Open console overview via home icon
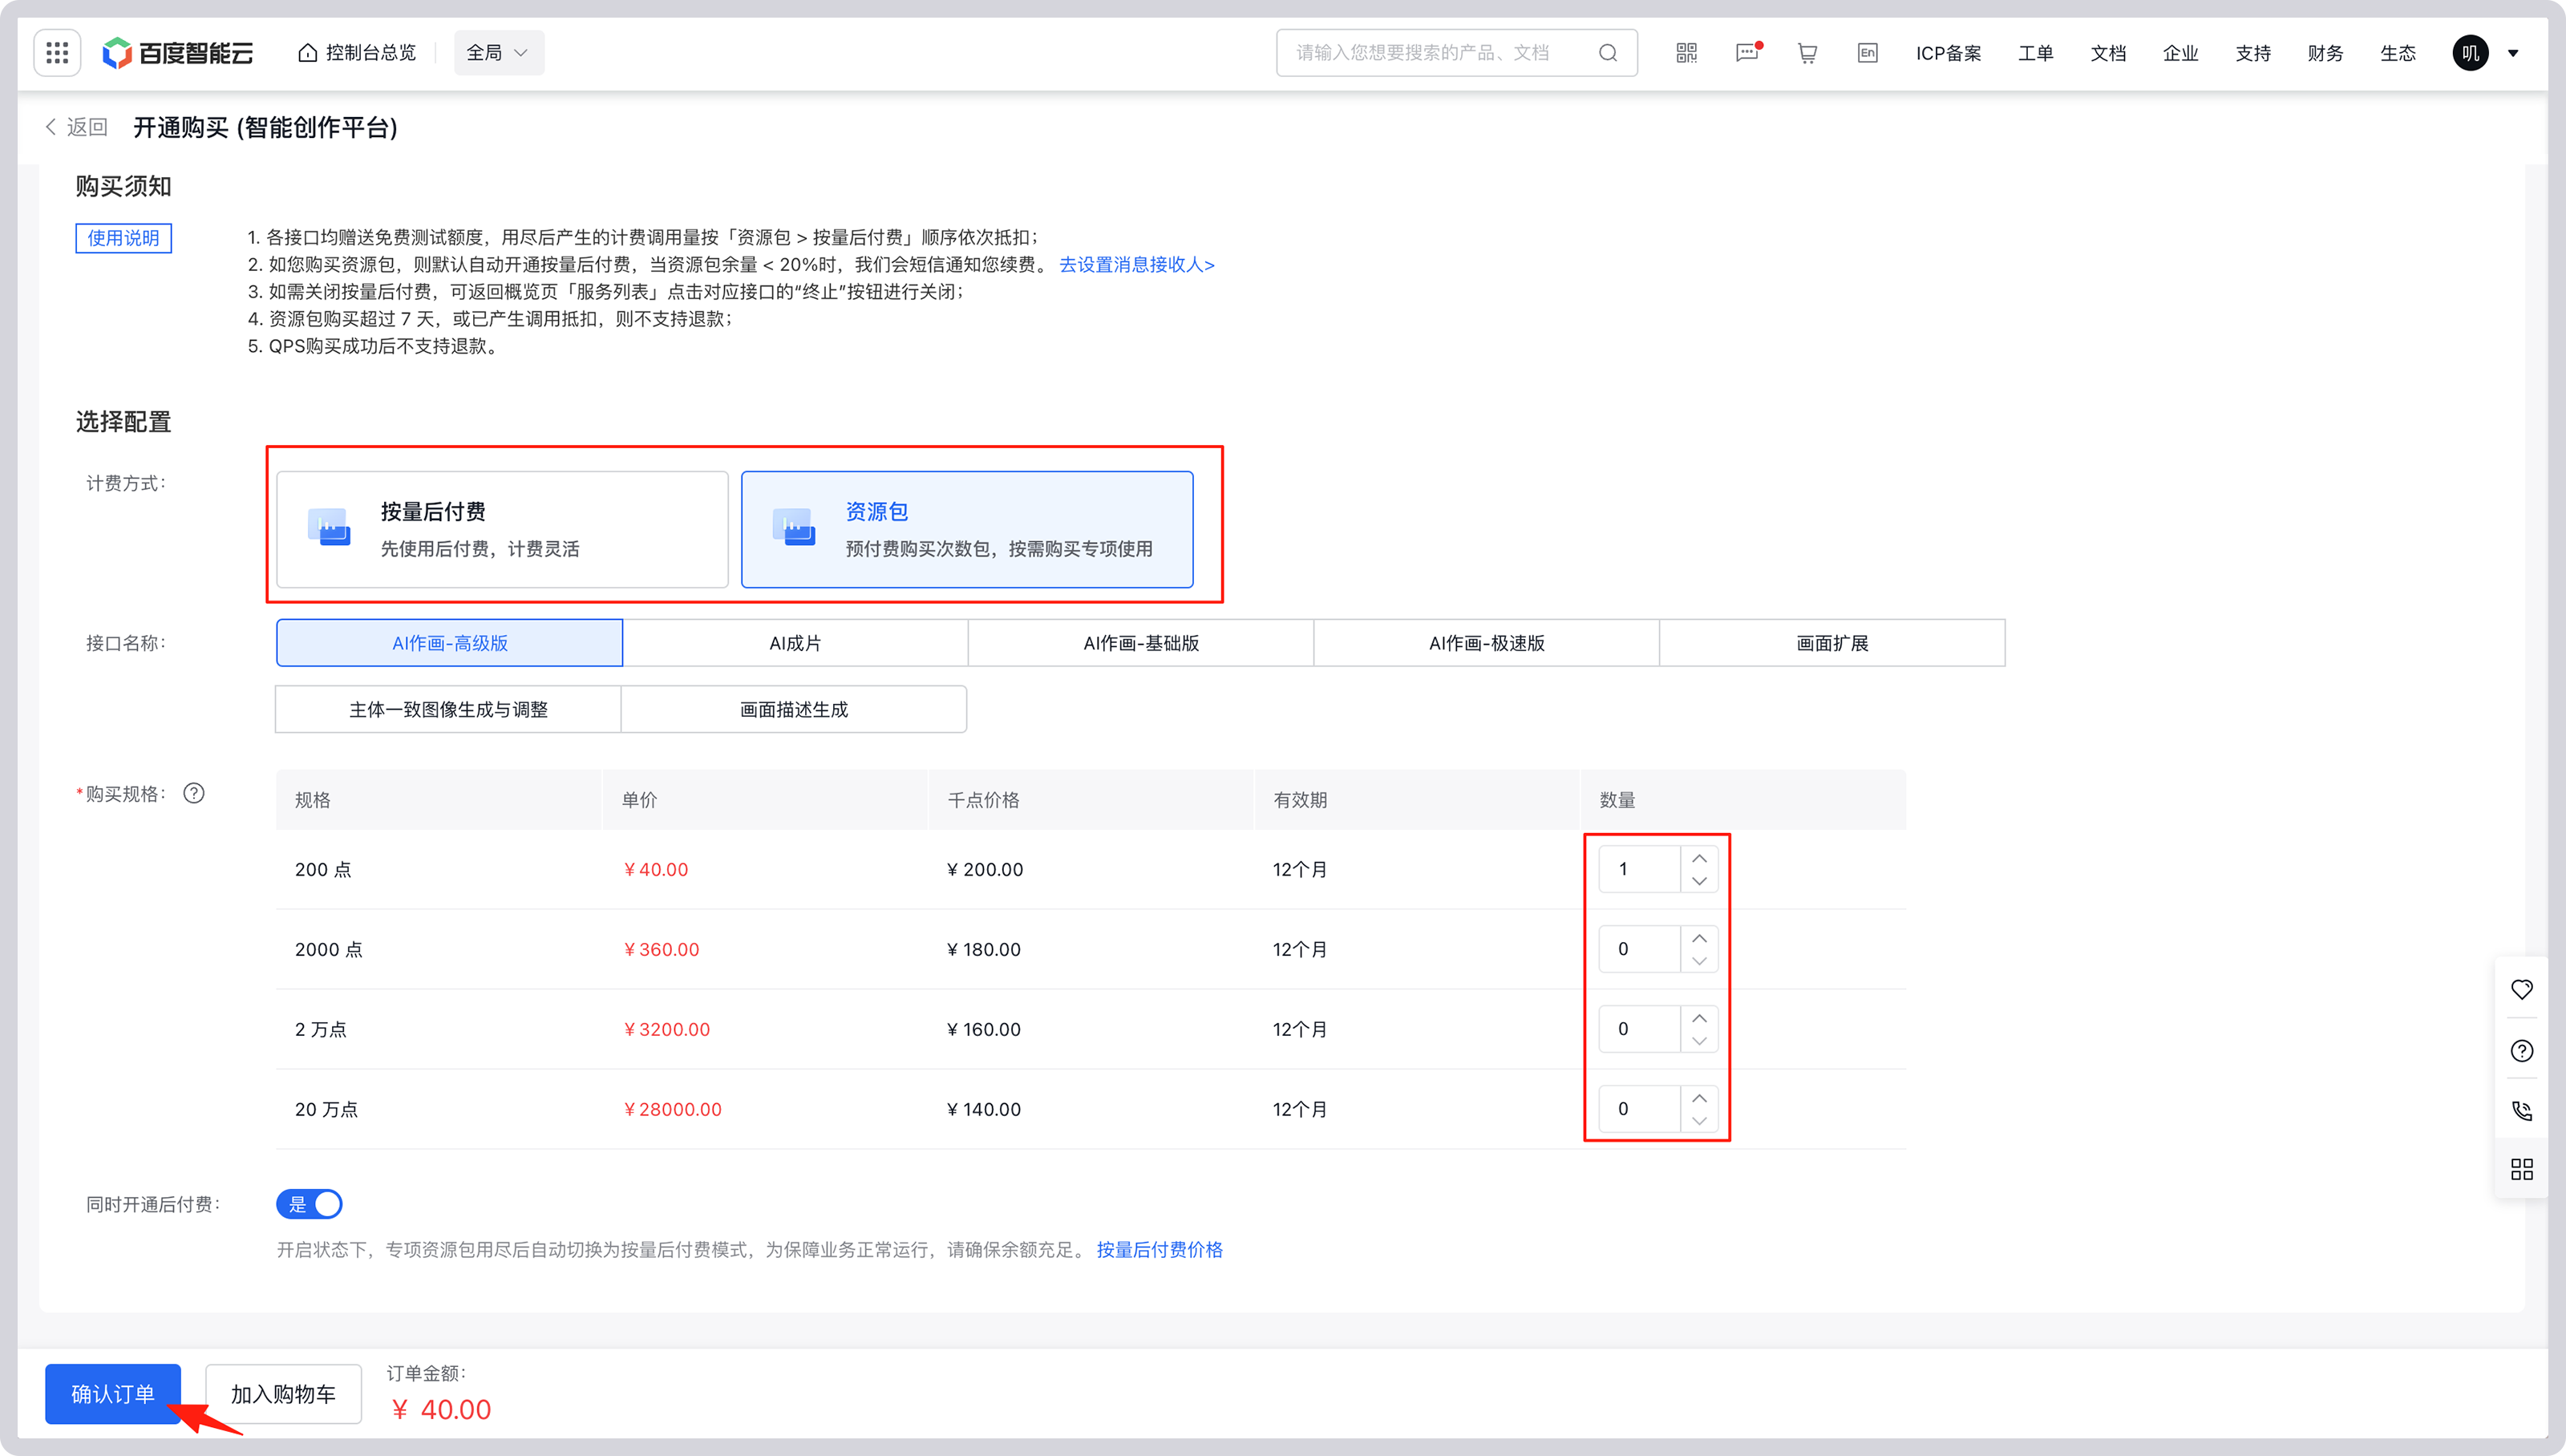Screen dimensions: 2566x1456 tap(308, 52)
